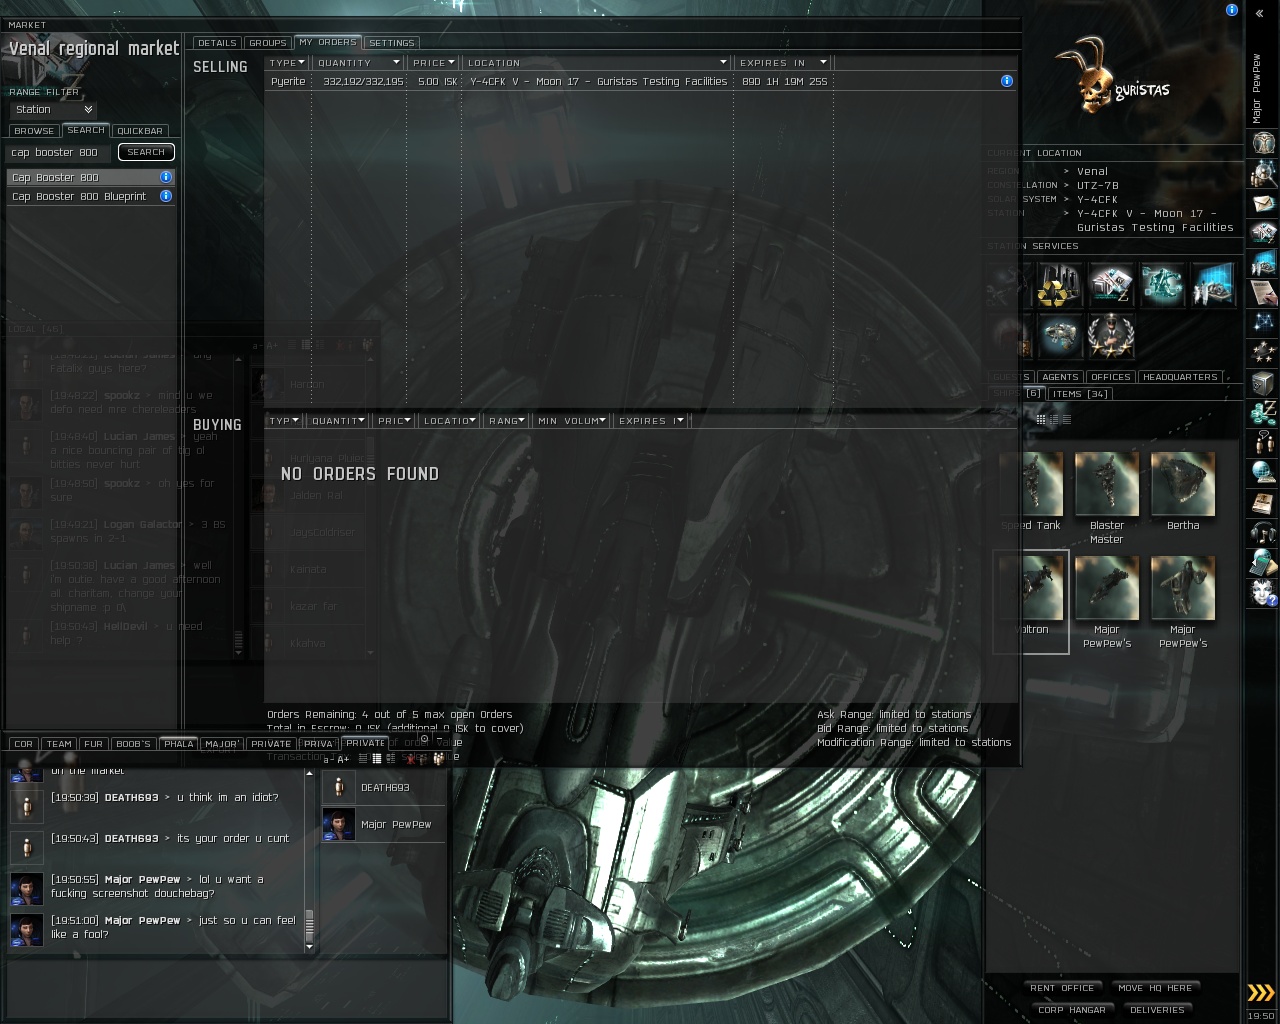This screenshot has height=1024, width=1280.
Task: Open the Agents station tab
Action: click(x=1060, y=377)
